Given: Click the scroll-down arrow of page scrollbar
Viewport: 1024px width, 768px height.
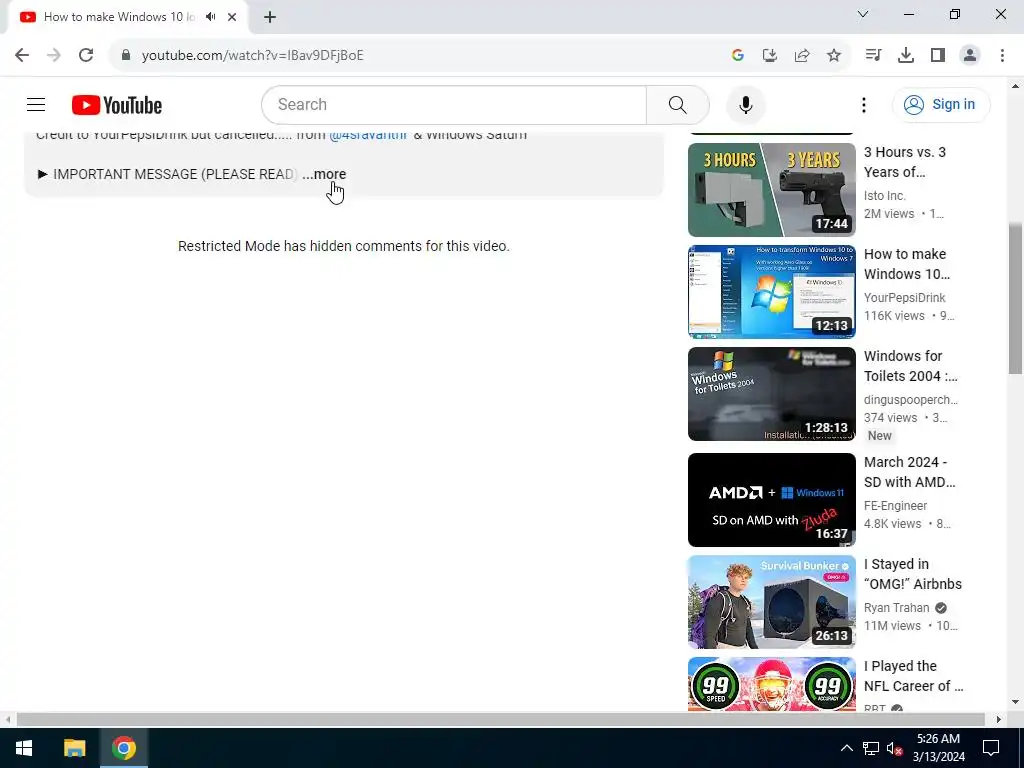Looking at the screenshot, I should click(x=1015, y=703).
